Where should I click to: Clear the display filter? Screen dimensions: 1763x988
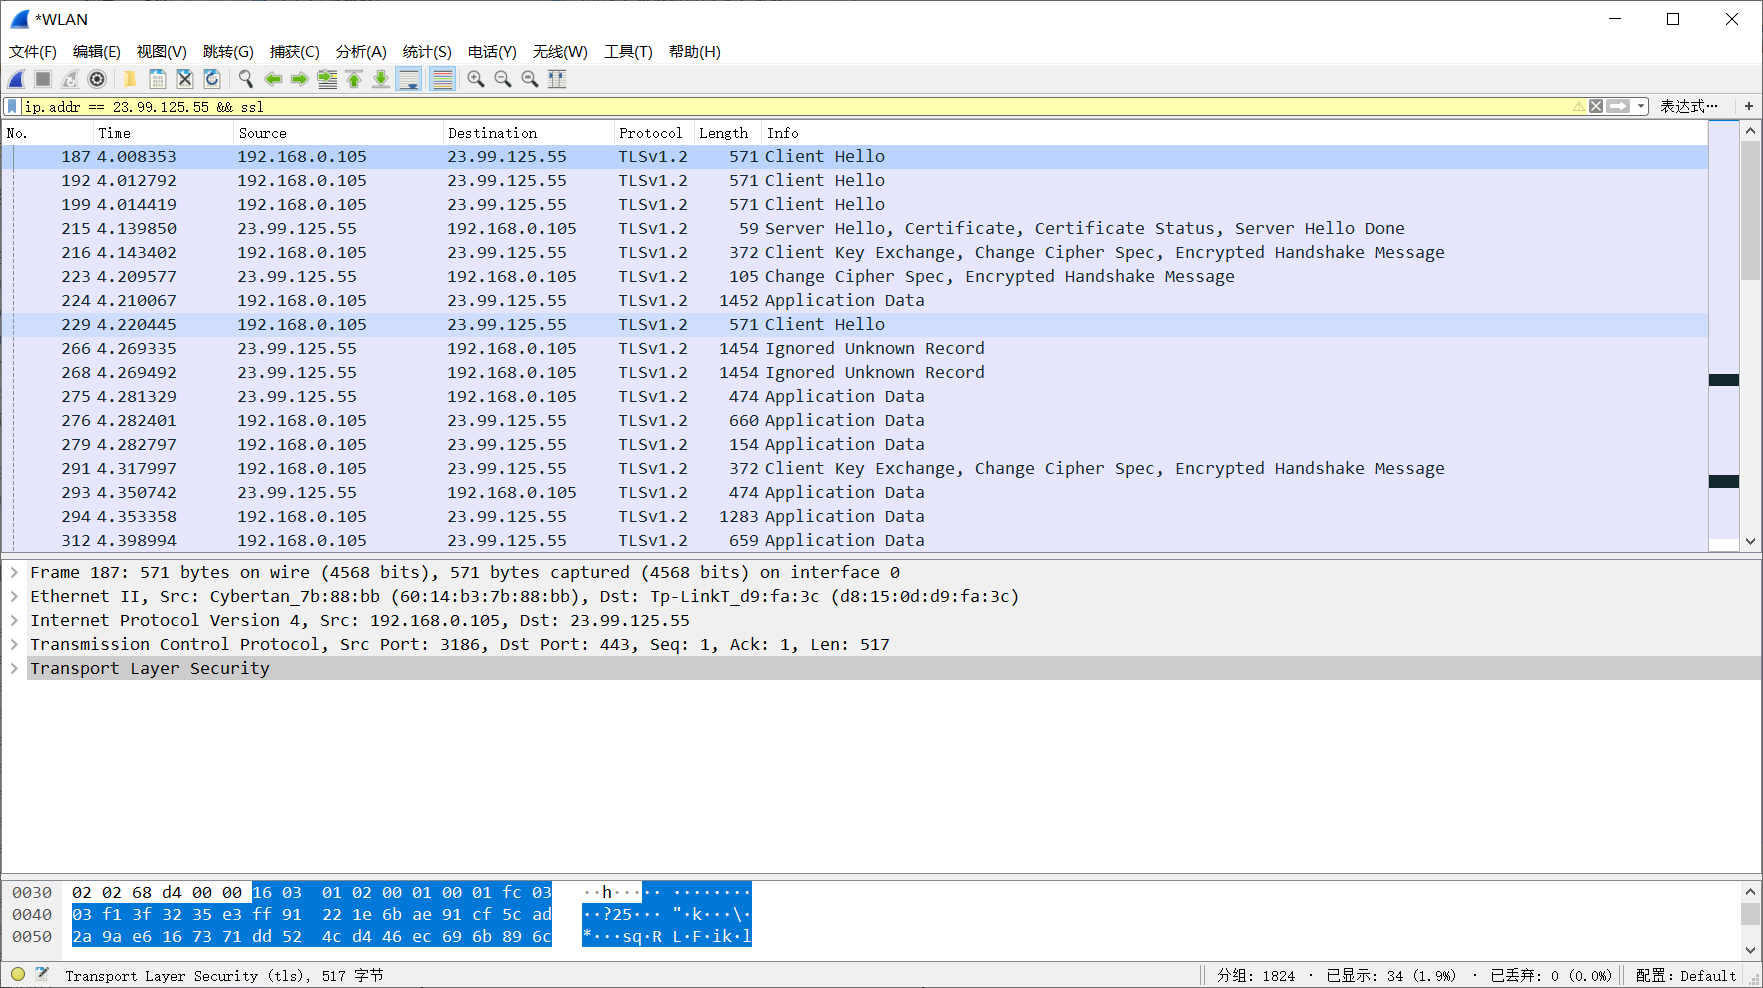click(1596, 106)
